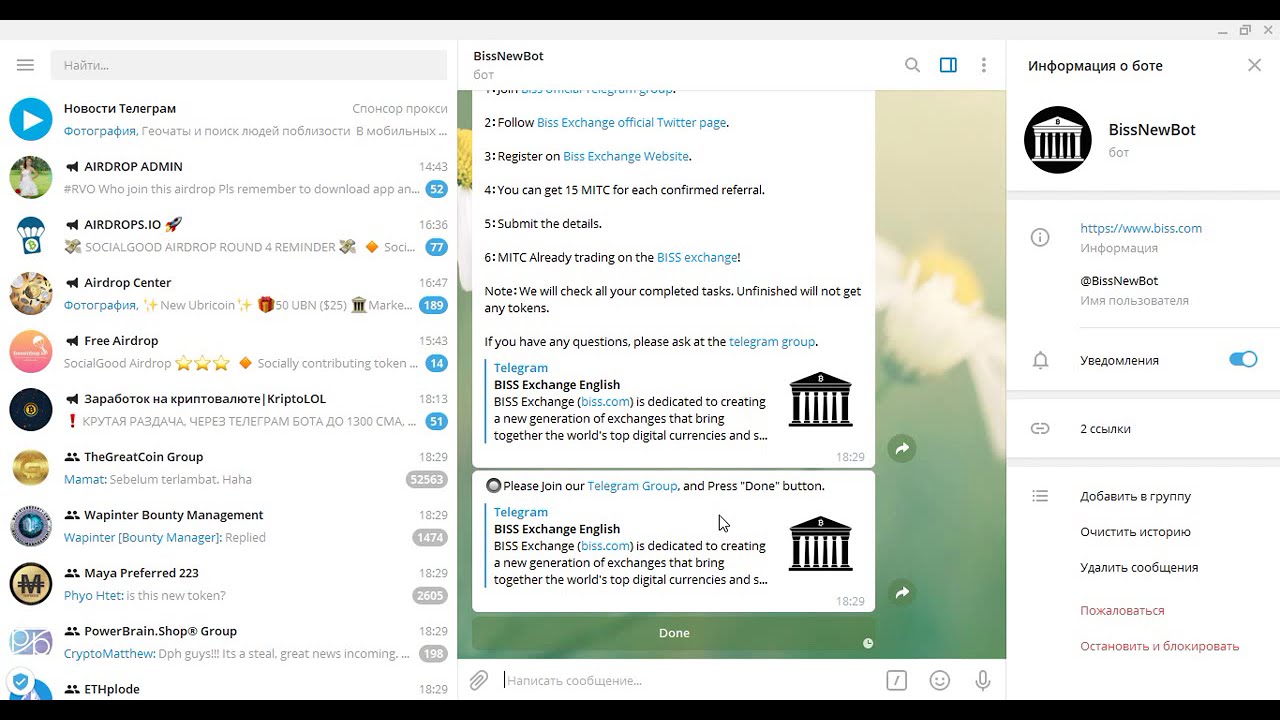The height and width of the screenshot is (720, 1280).
Task: Forward the upper message with share arrow
Action: (902, 449)
